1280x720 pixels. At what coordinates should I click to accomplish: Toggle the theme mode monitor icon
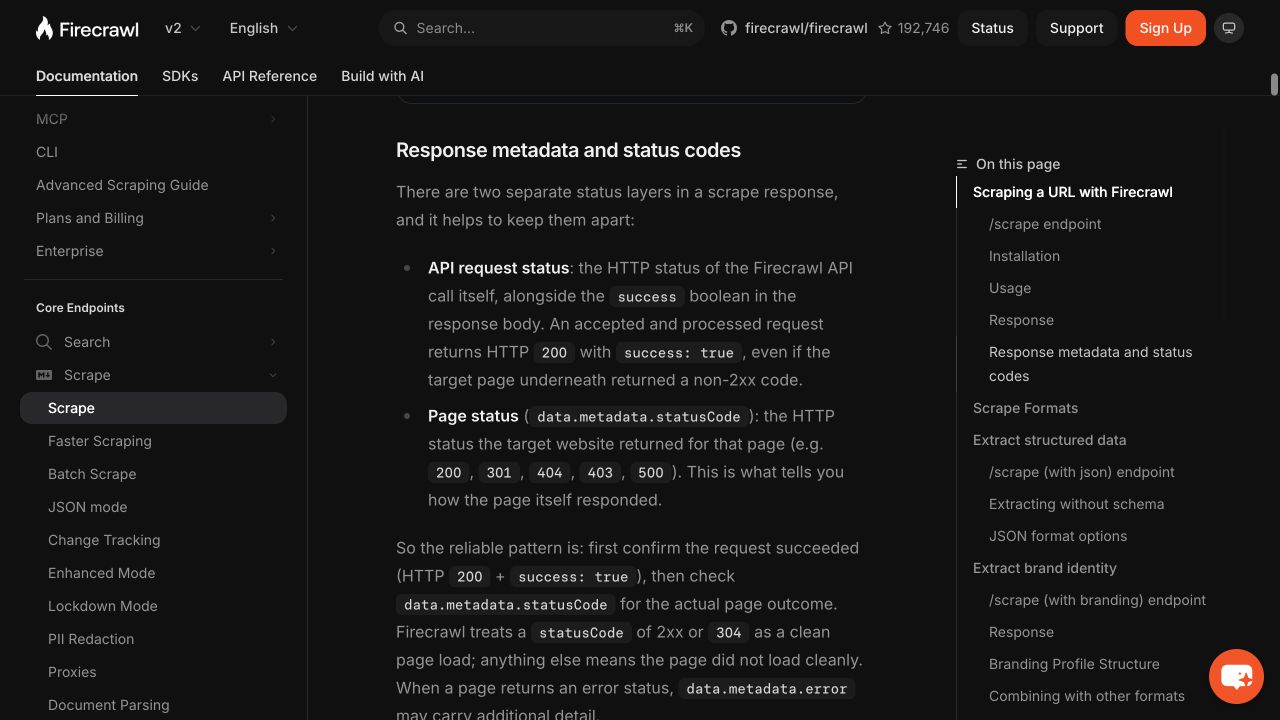click(1229, 28)
